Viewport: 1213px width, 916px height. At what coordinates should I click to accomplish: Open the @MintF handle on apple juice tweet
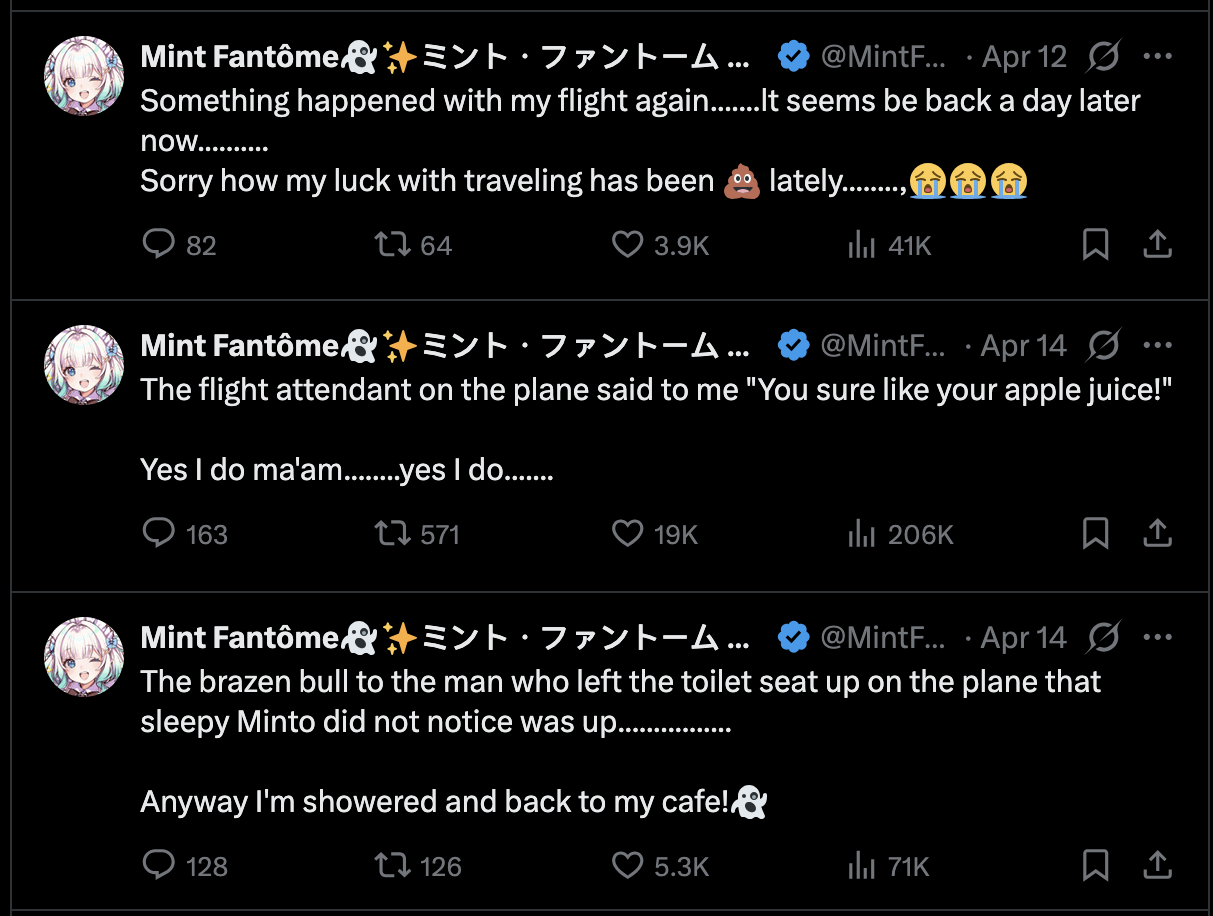[883, 346]
